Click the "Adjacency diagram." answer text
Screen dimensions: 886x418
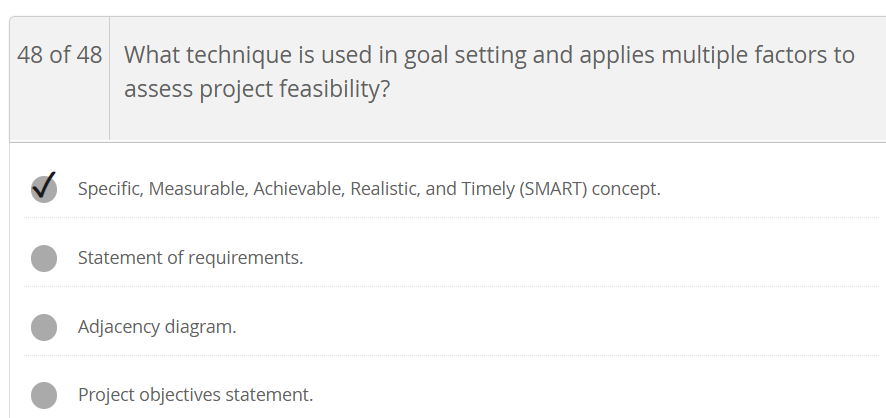pos(157,327)
